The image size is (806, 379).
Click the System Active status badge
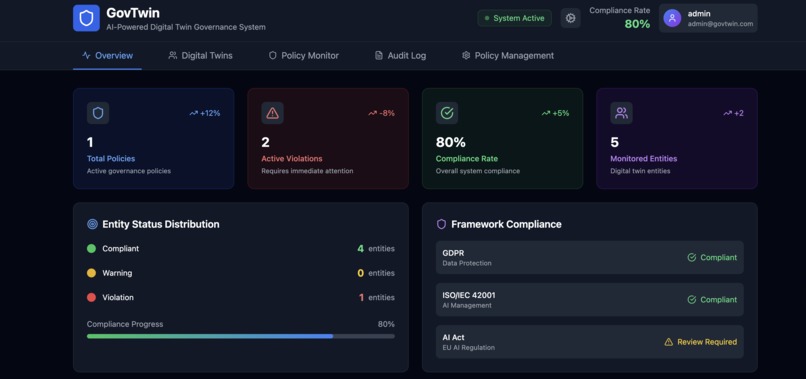click(515, 18)
